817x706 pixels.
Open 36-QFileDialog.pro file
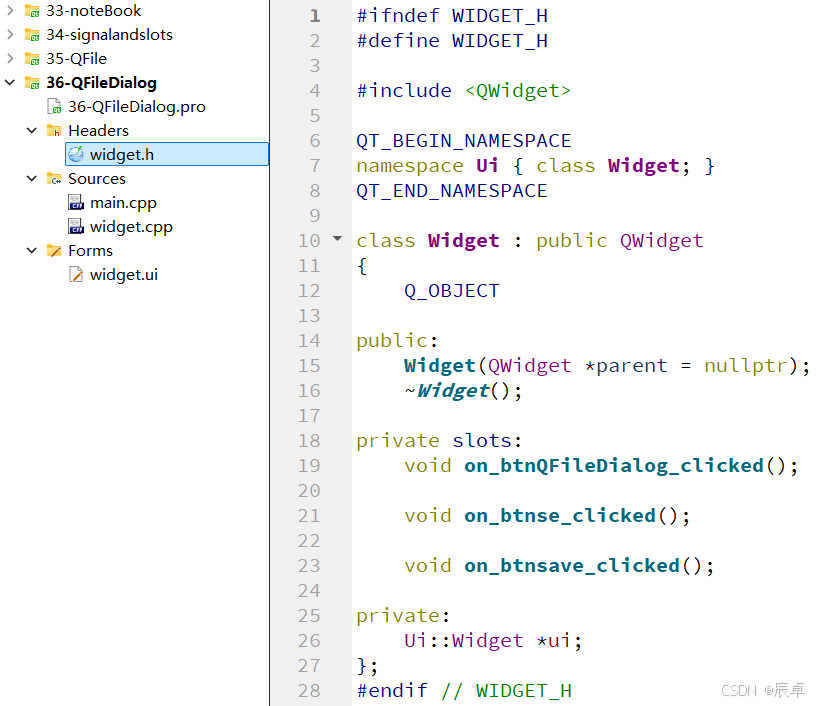pyautogui.click(x=137, y=106)
